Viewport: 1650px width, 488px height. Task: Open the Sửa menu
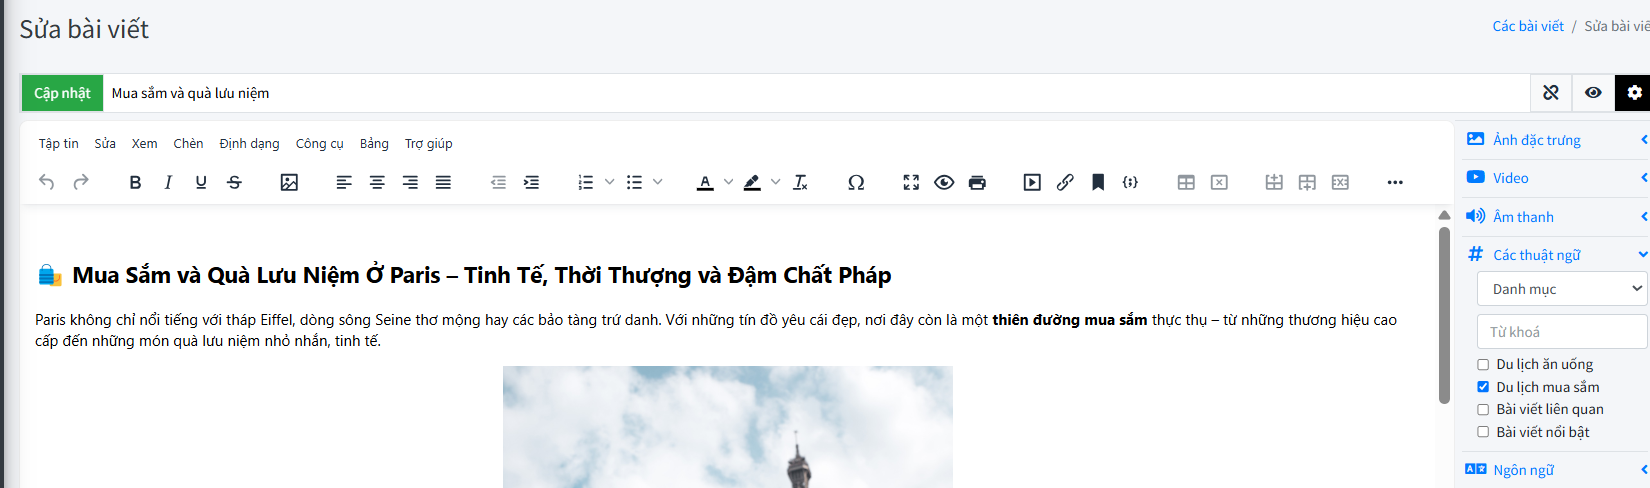coord(105,144)
